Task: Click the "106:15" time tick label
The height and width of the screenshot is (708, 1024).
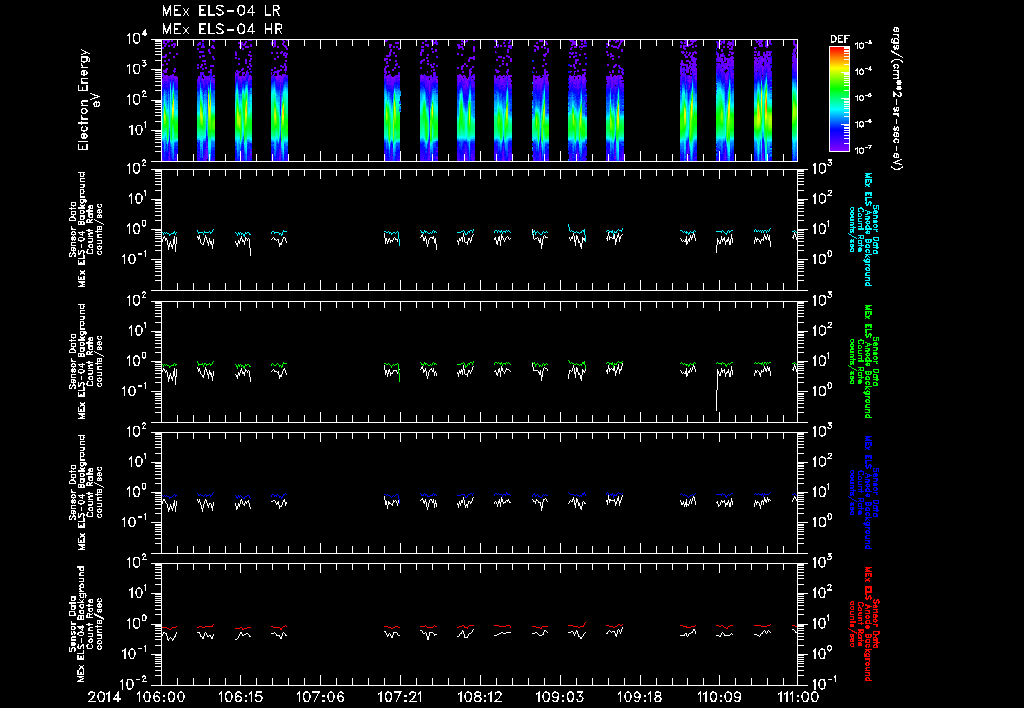Action: click(x=240, y=697)
